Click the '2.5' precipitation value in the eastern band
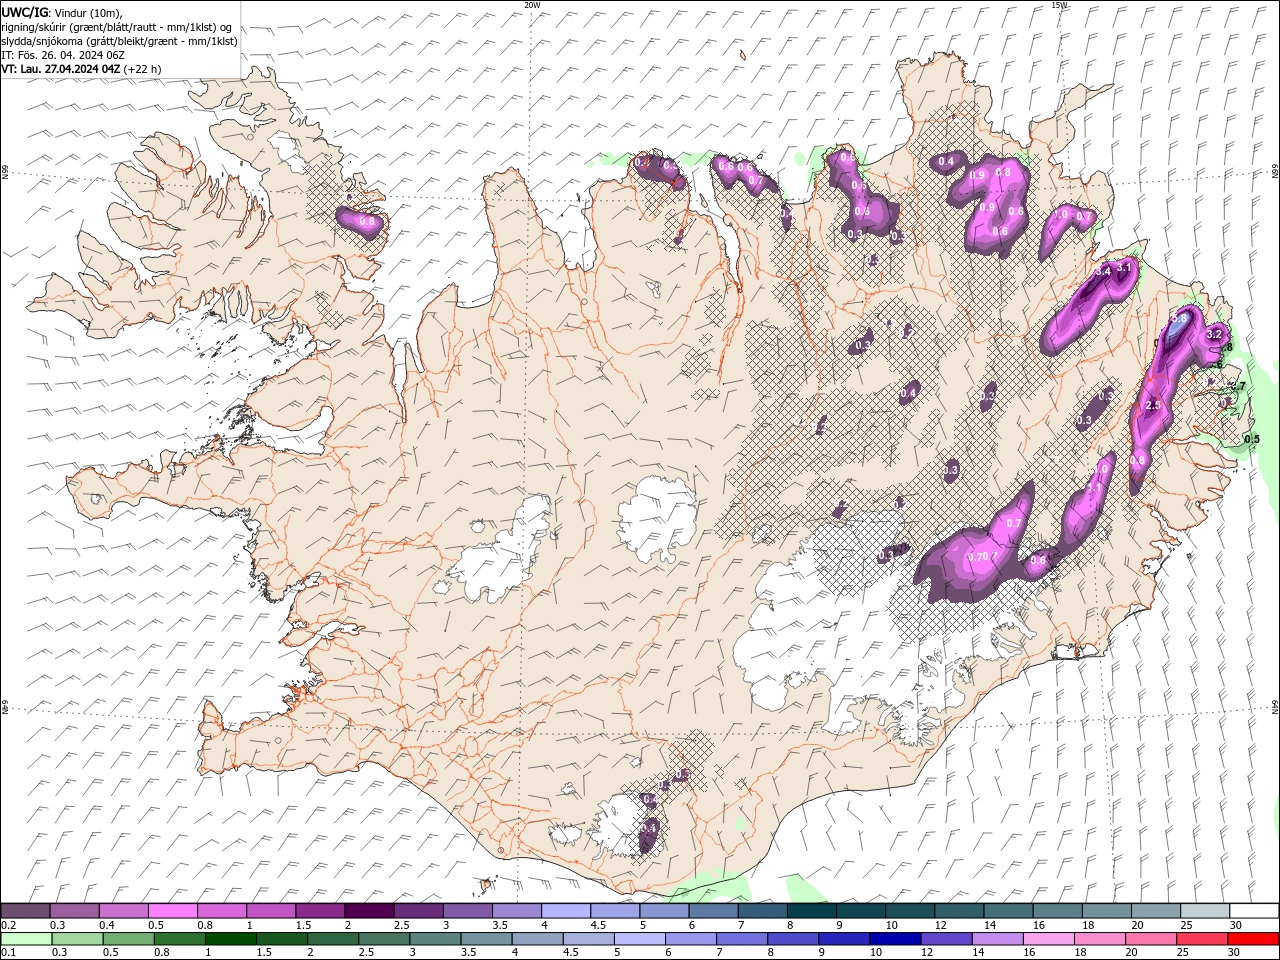Screen dimensions: 1280x960 click(x=1152, y=405)
